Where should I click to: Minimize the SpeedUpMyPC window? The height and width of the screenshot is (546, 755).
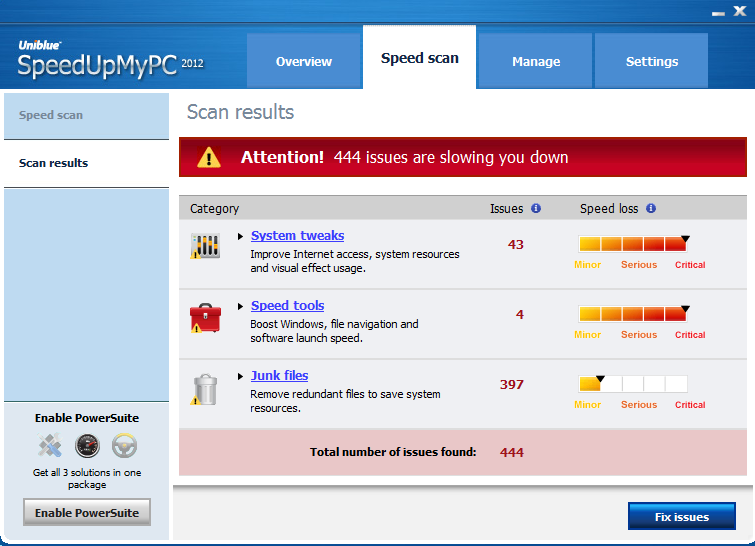718,13
